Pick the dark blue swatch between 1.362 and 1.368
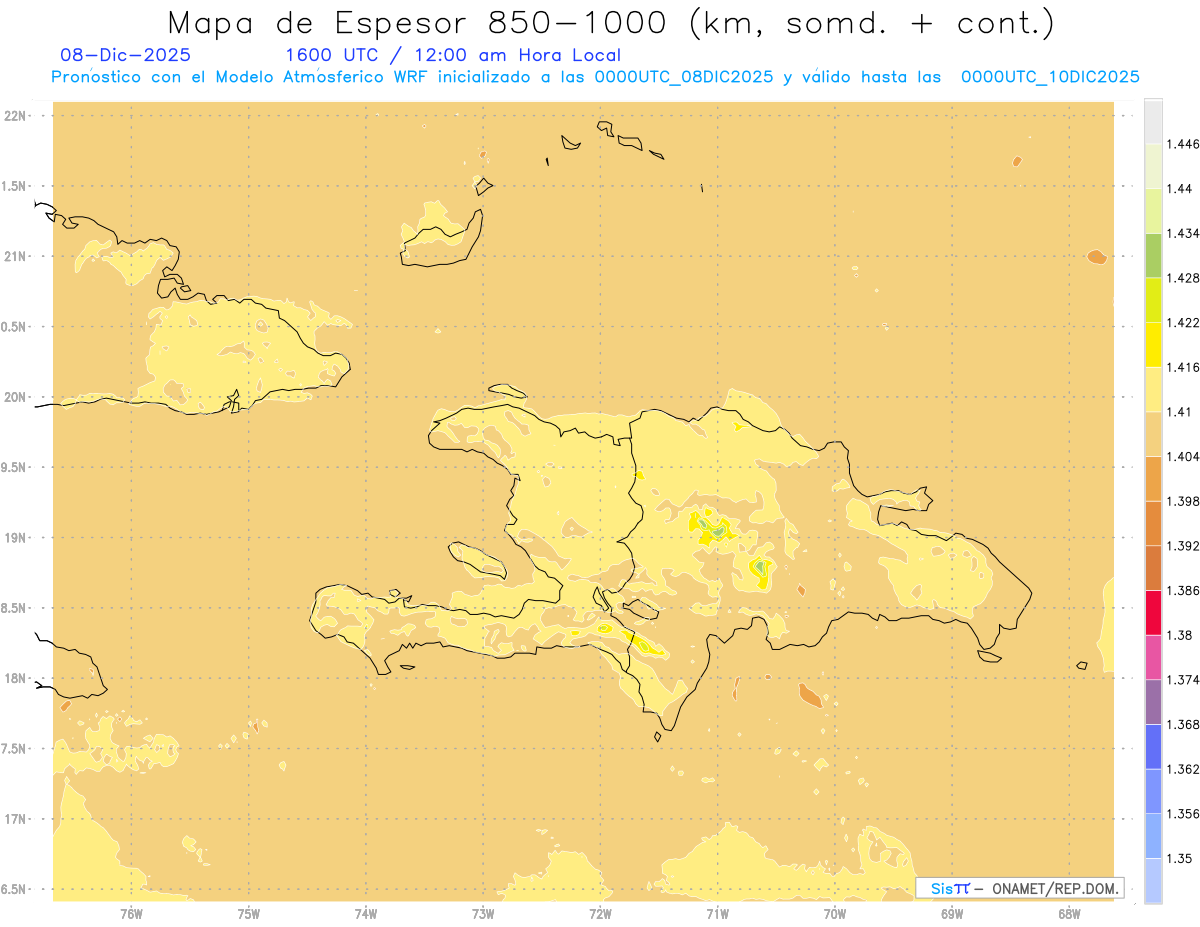 click(1153, 746)
